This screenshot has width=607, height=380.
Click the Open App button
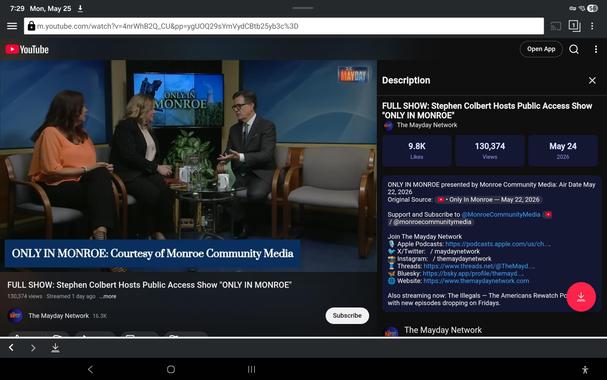541,49
